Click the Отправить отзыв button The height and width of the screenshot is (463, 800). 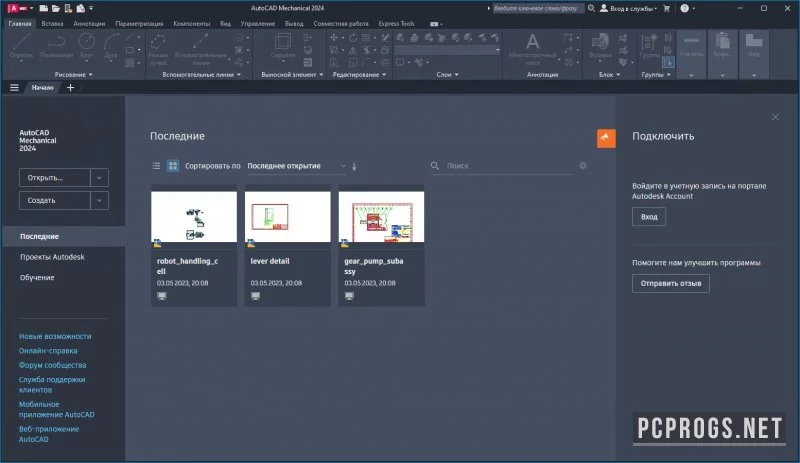pyautogui.click(x=671, y=283)
